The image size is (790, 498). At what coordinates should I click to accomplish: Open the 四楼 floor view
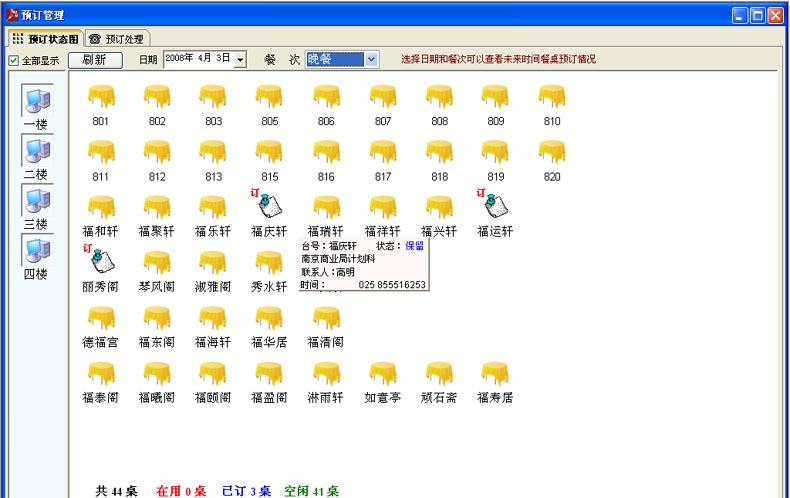pyautogui.click(x=36, y=252)
